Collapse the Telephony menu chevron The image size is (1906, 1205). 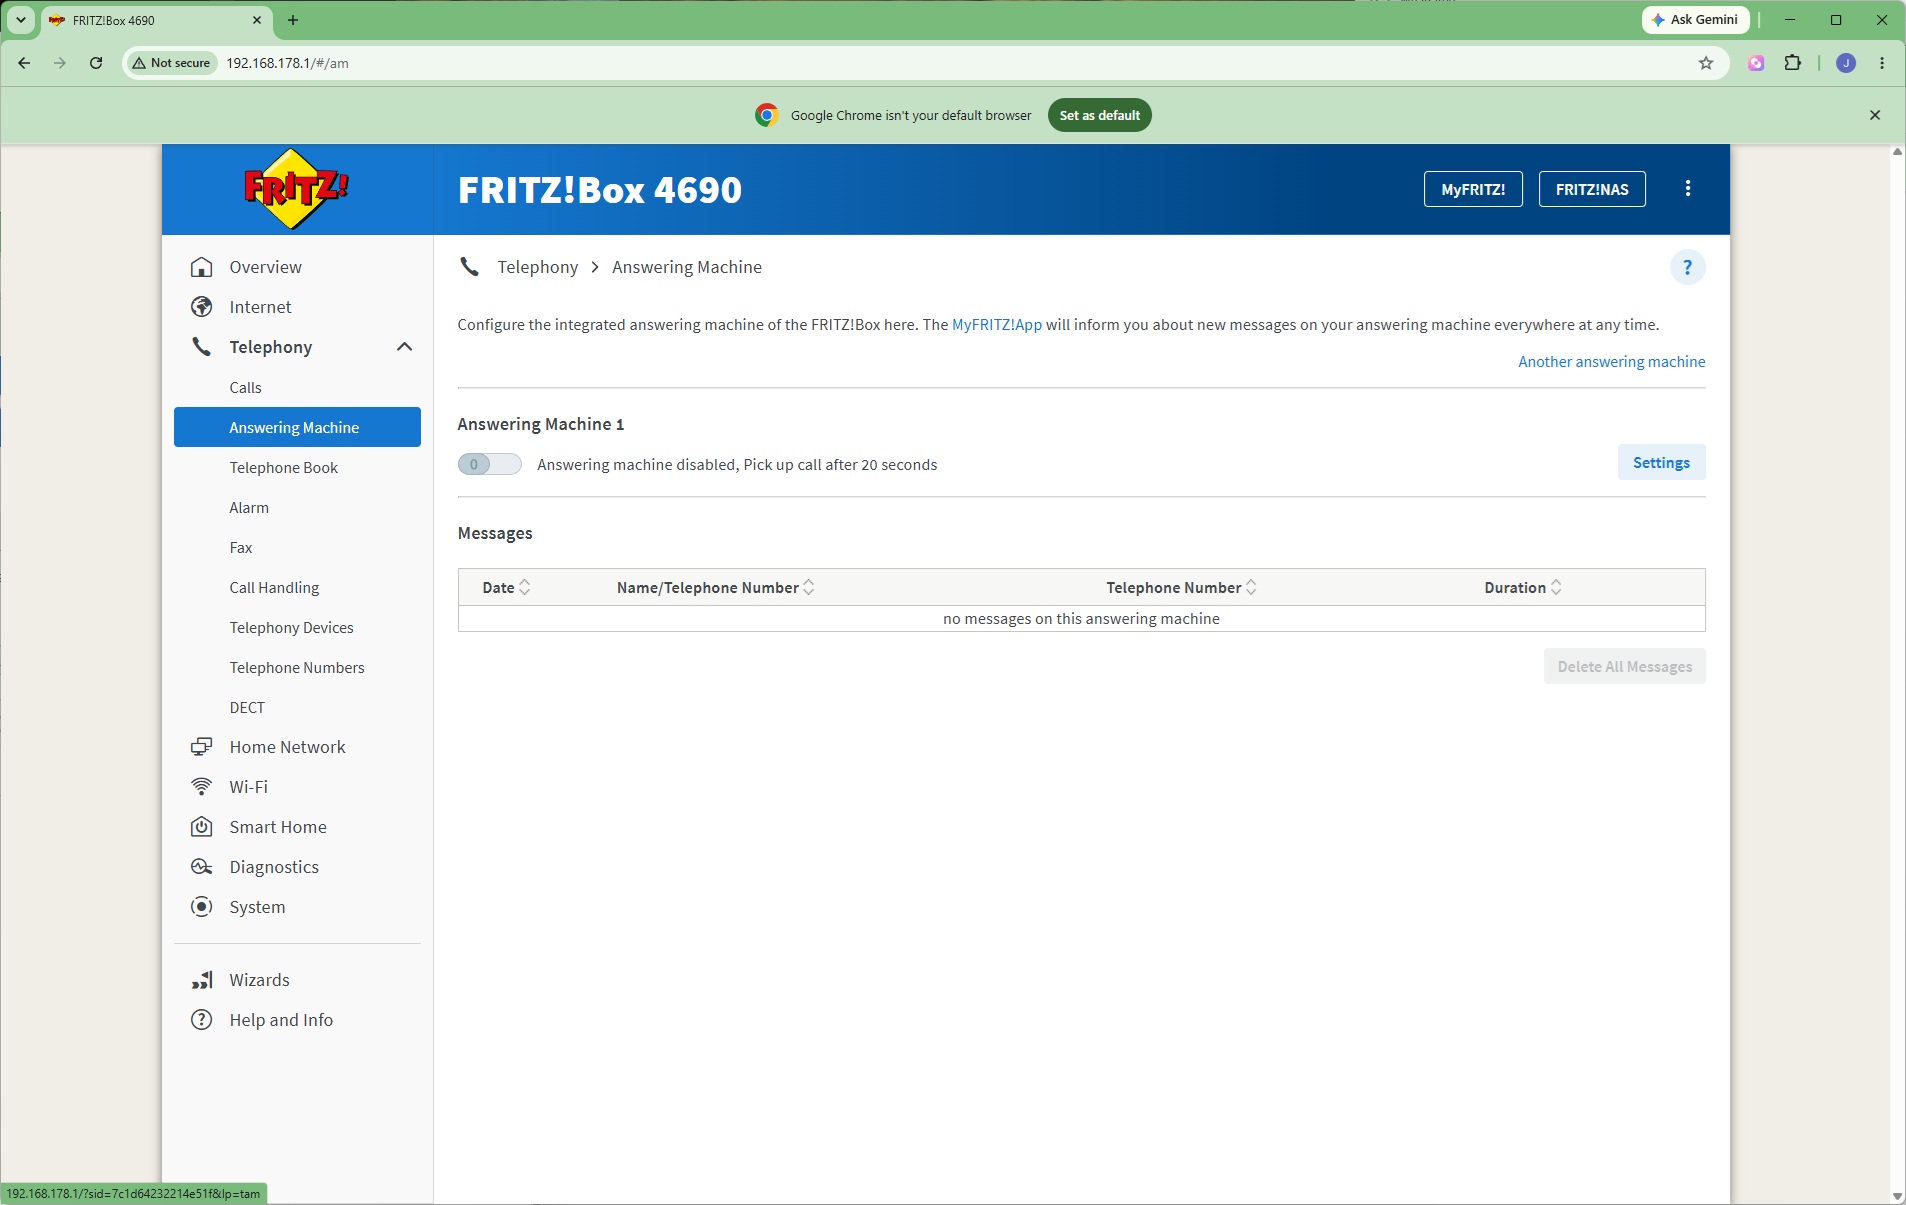pyautogui.click(x=404, y=347)
